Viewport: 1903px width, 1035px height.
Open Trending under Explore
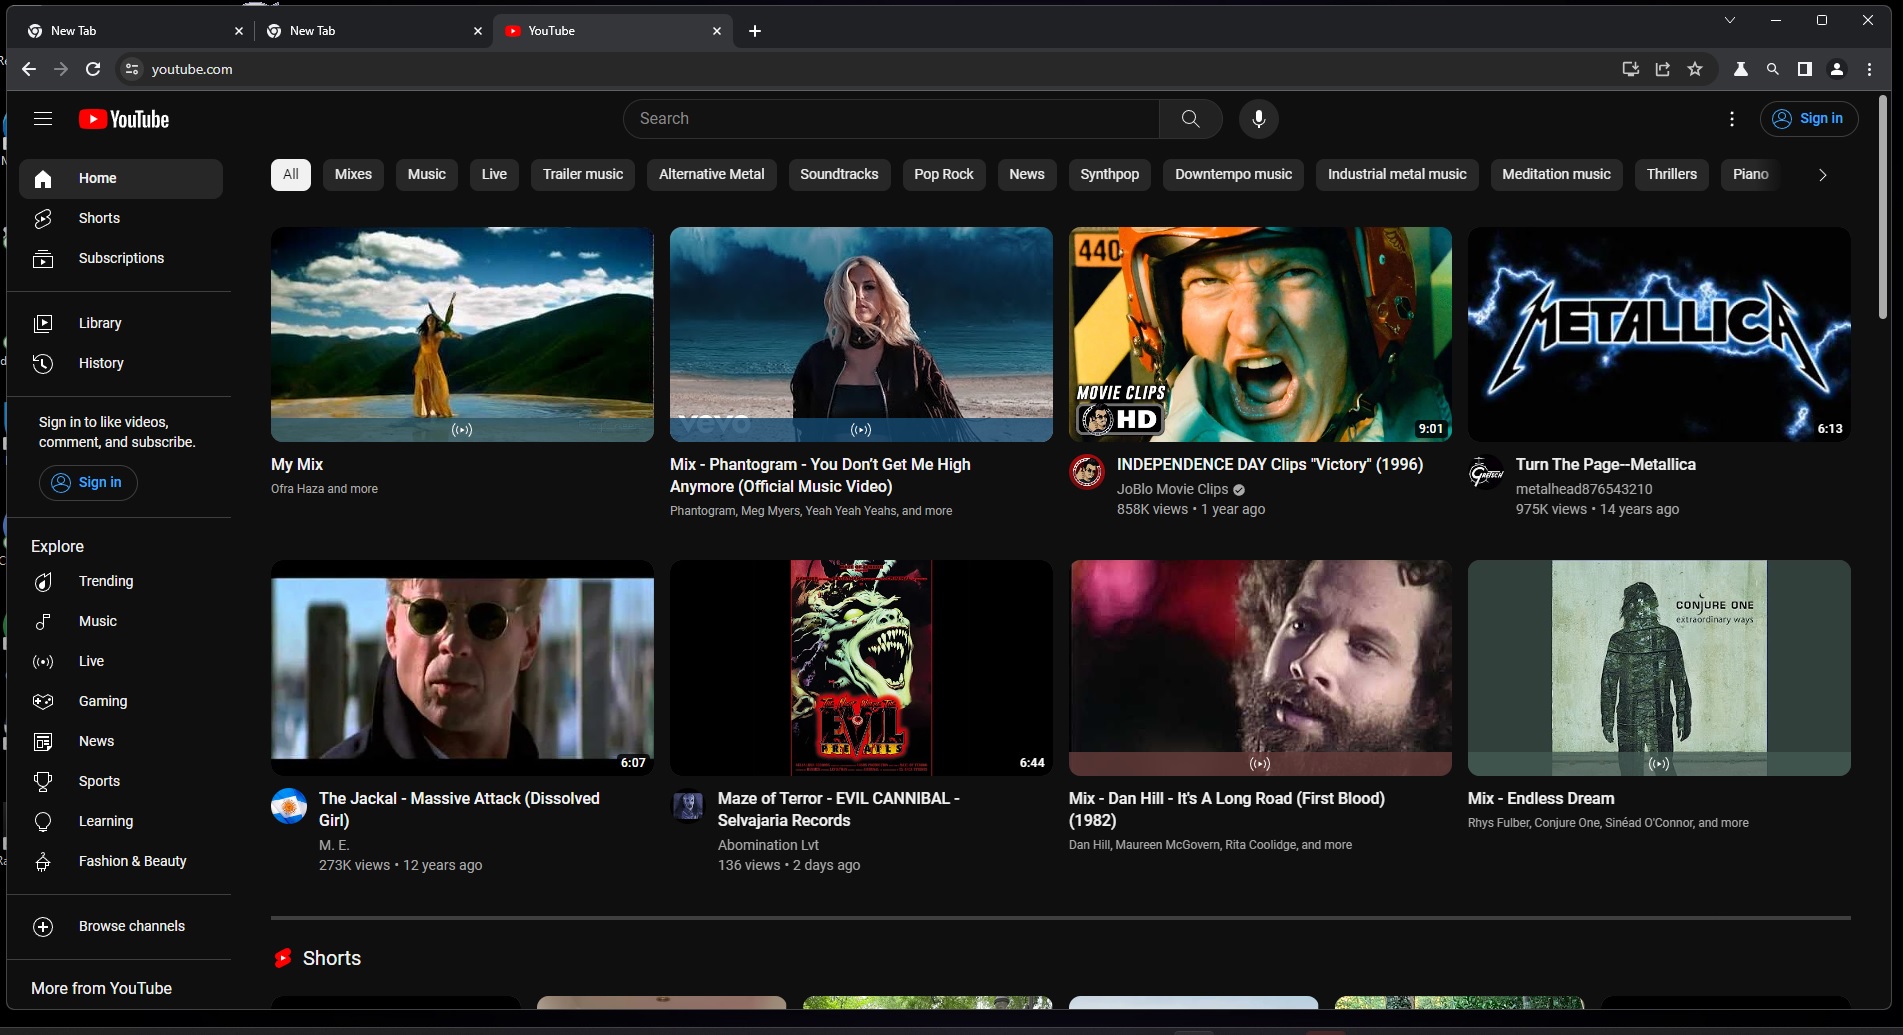[121, 581]
